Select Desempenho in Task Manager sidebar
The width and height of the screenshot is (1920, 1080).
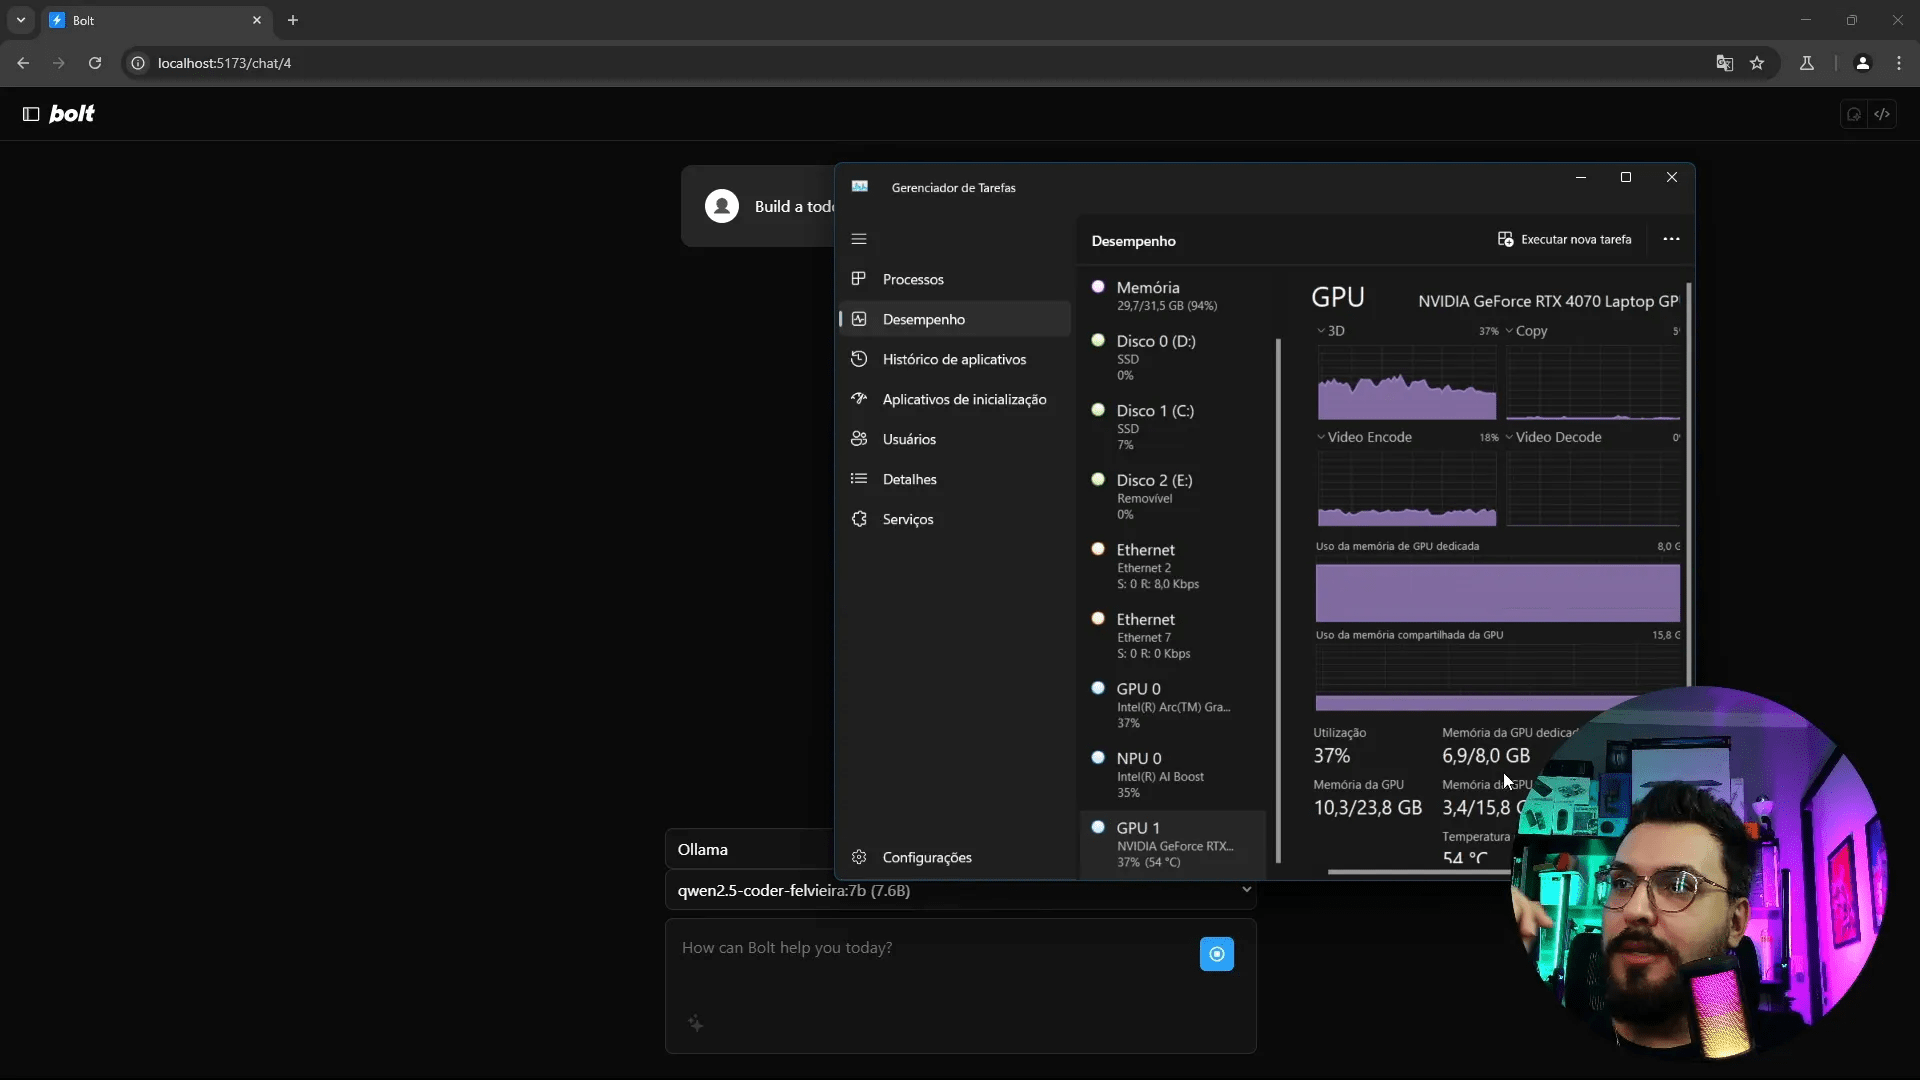(955, 319)
